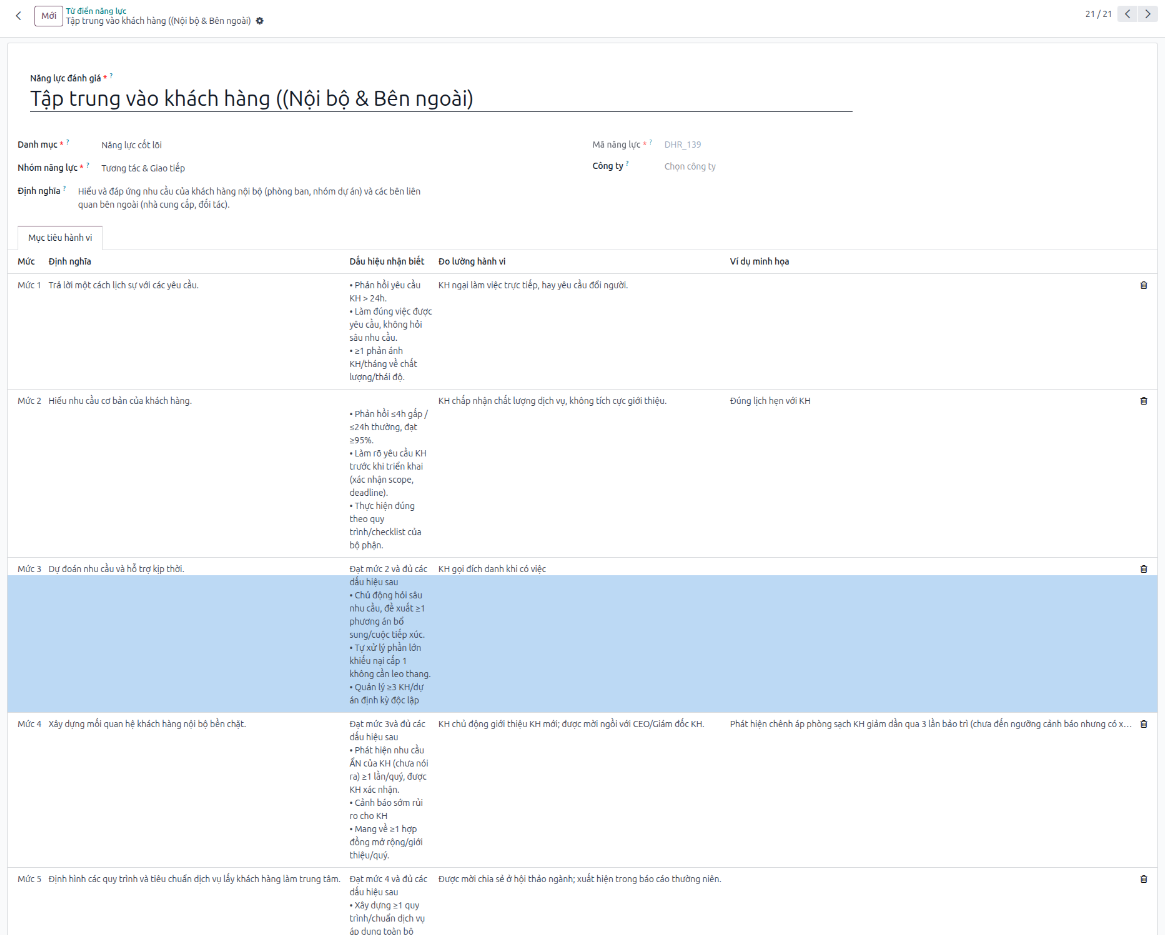1165x935 pixels.
Task: Click the Mức 3 level cell
Action: click(29, 569)
